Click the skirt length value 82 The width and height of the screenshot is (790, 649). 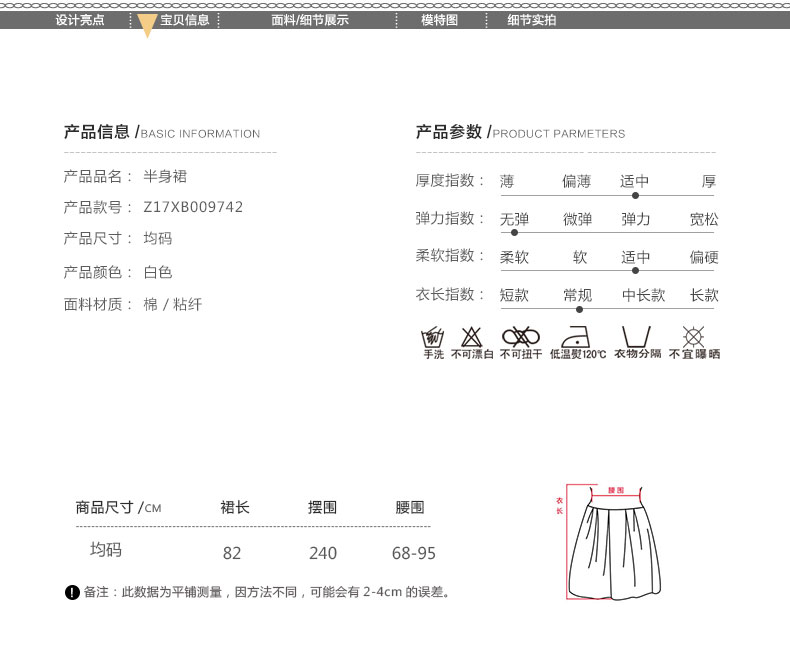pyautogui.click(x=232, y=553)
